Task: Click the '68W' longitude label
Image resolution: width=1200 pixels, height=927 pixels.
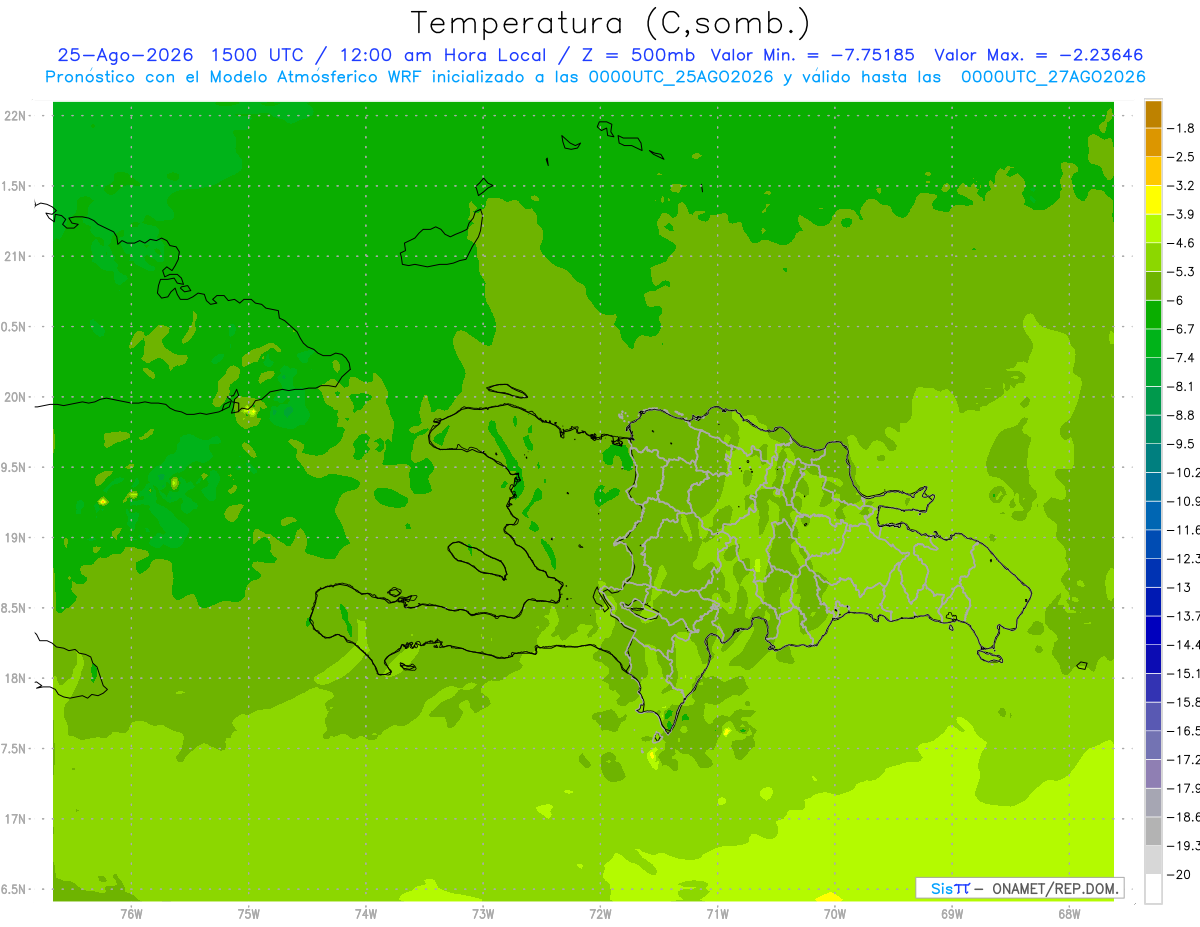Action: tap(1069, 914)
